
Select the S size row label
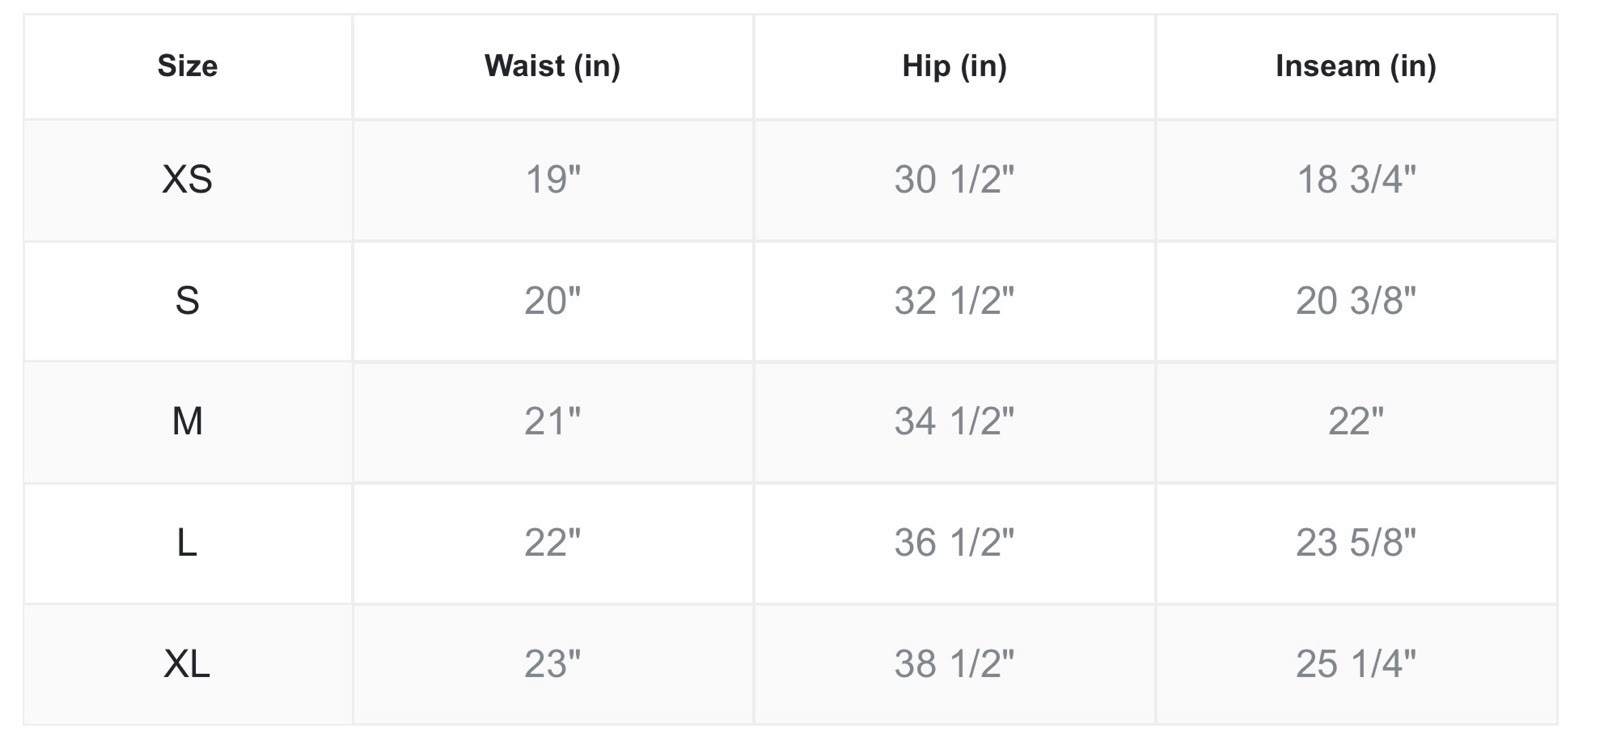[x=187, y=301]
